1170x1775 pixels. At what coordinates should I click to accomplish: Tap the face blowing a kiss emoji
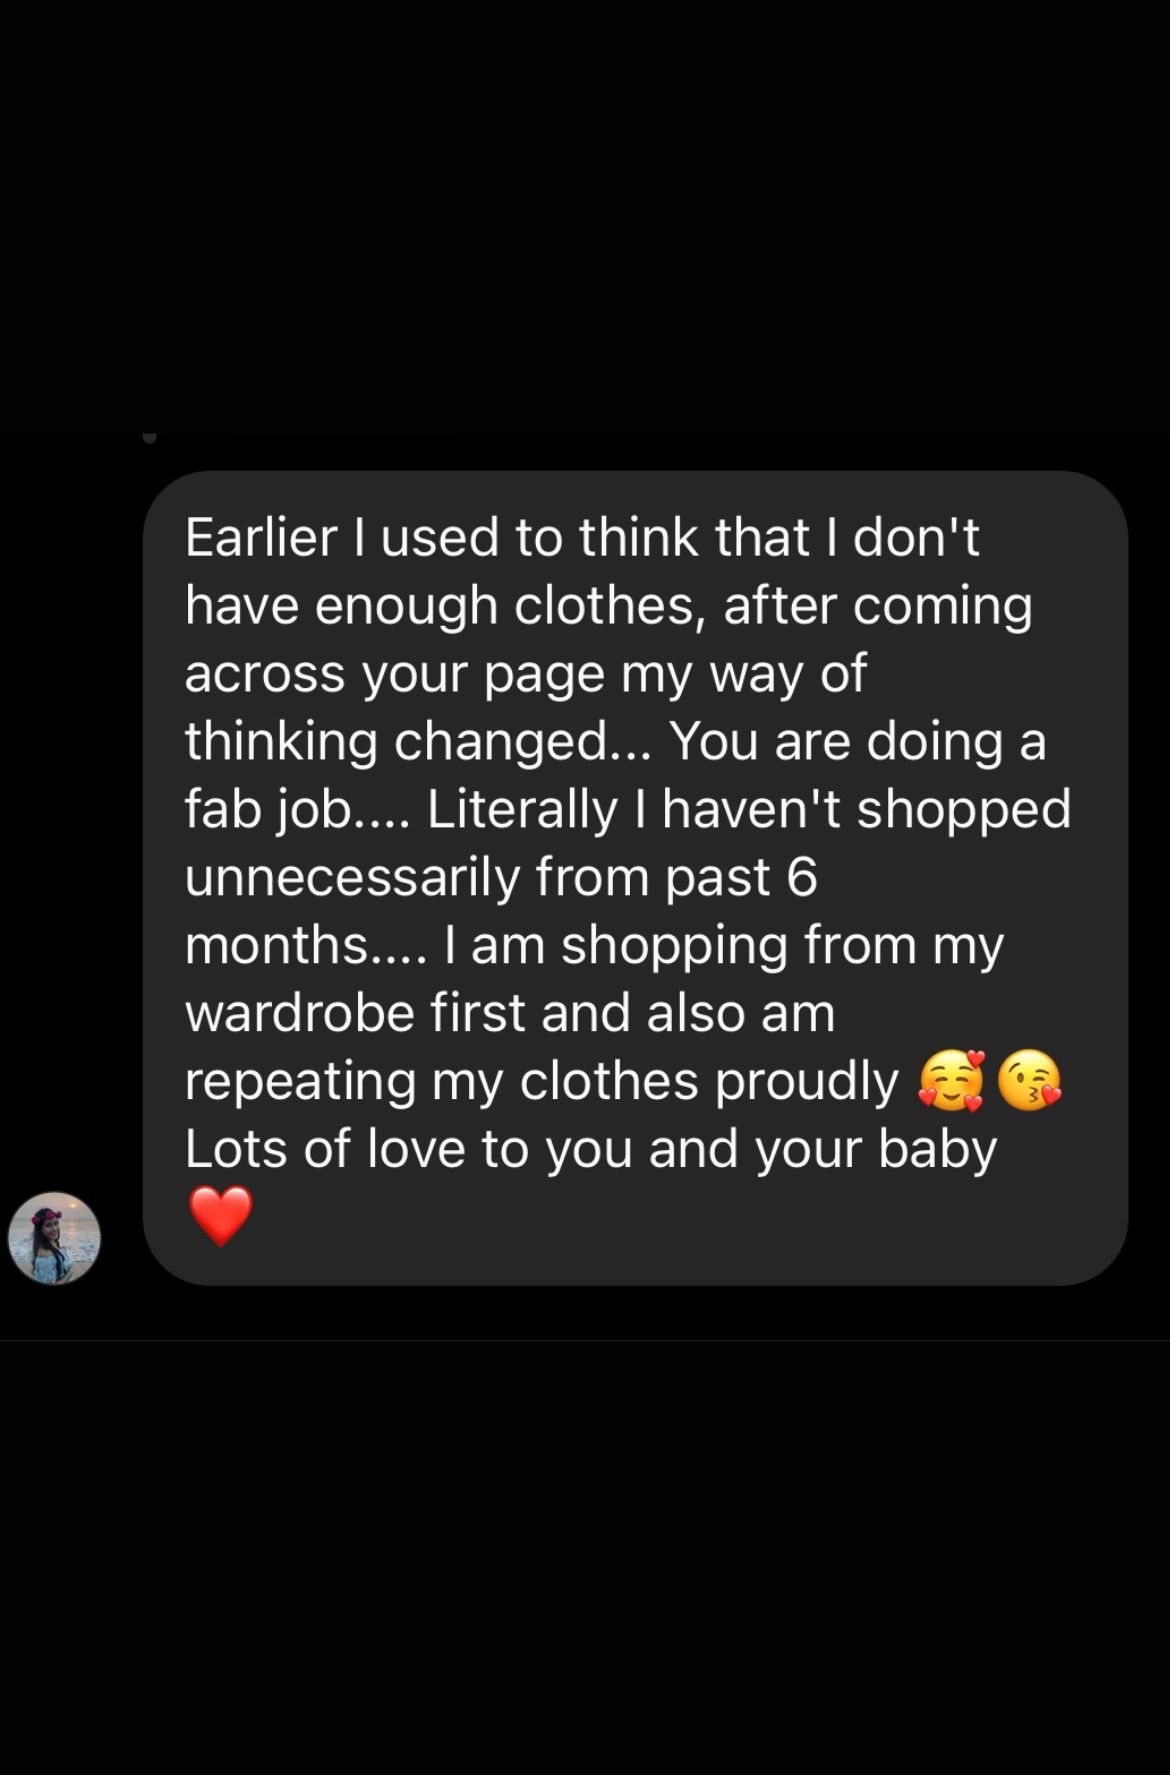pos(1030,1081)
